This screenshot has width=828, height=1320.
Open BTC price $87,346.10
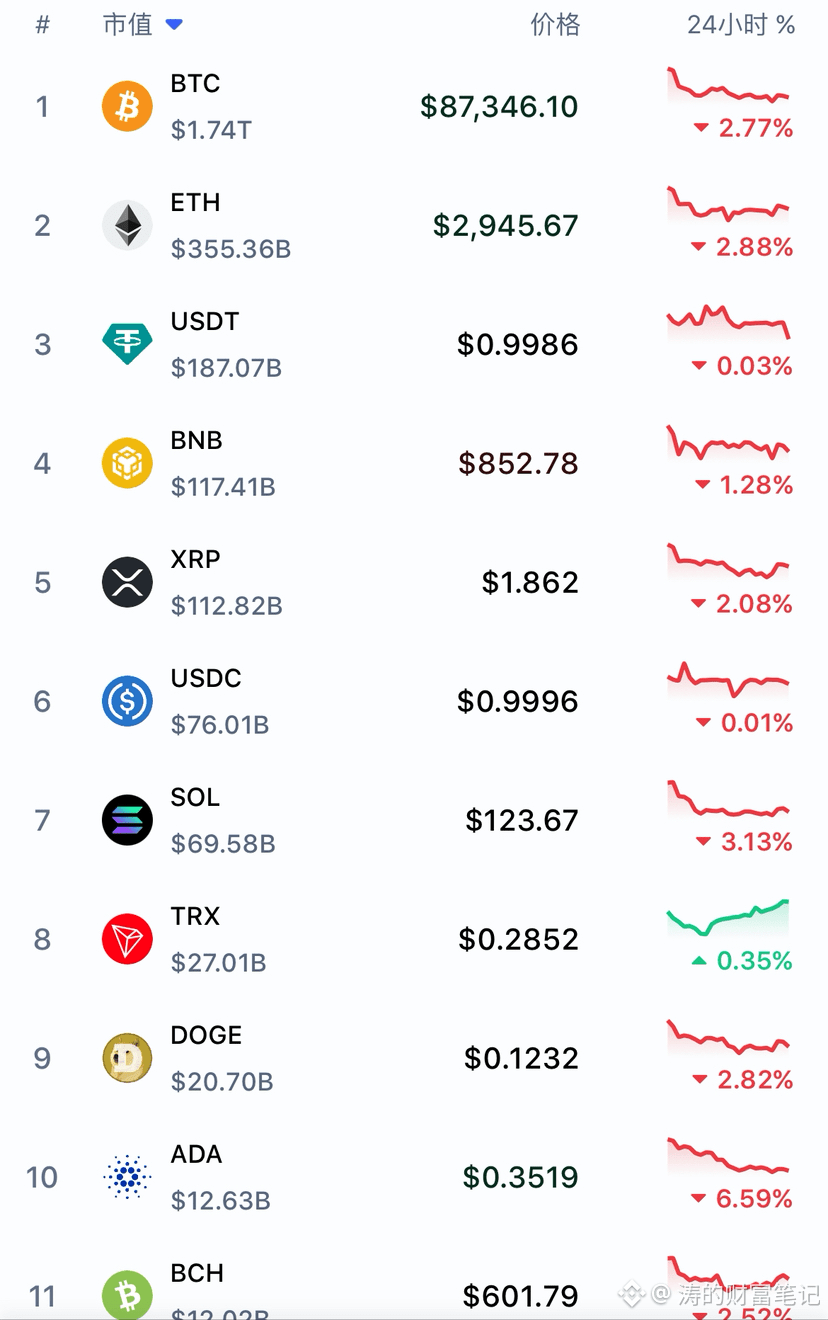pos(499,107)
